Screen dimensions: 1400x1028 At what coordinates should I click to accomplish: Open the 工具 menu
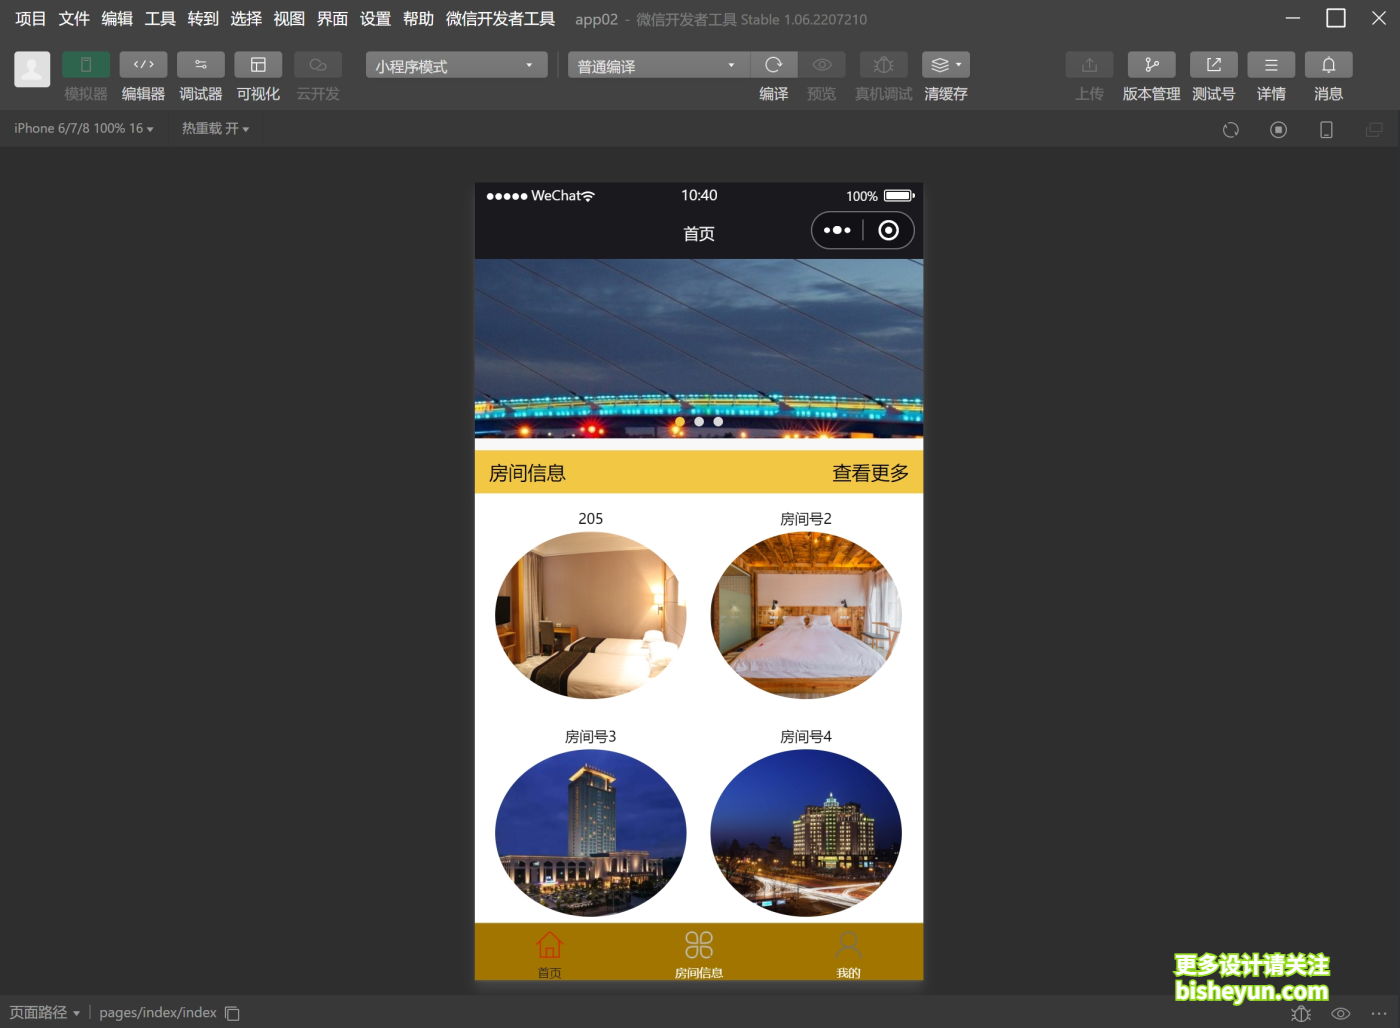click(x=160, y=19)
